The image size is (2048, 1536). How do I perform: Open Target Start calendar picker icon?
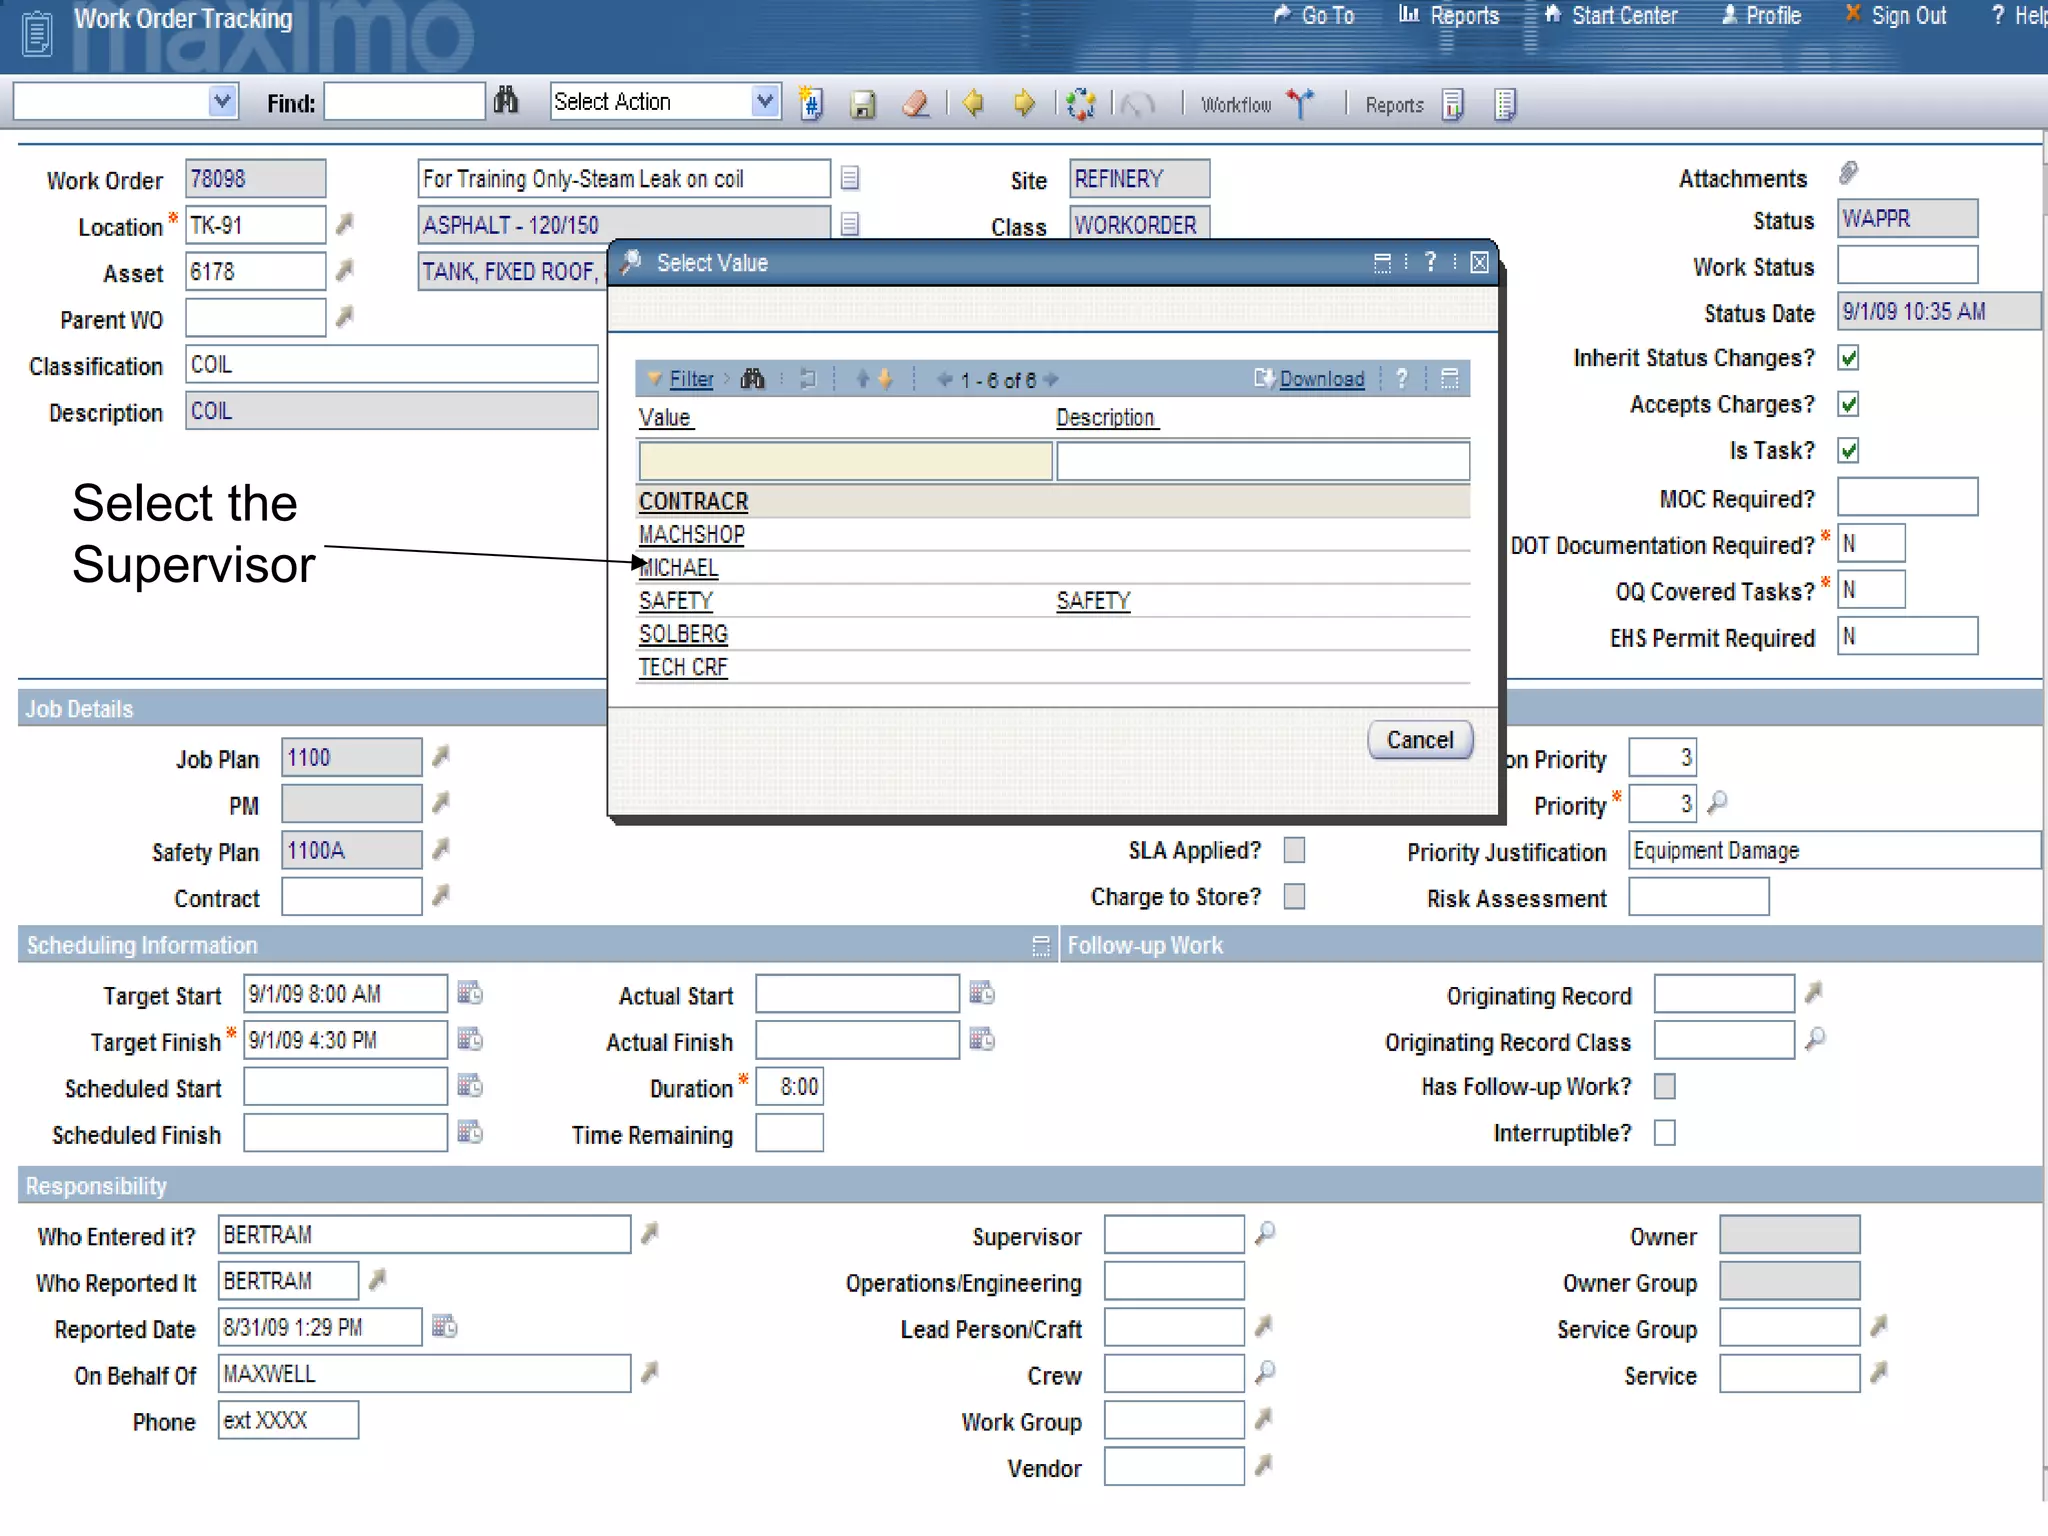coord(470,993)
